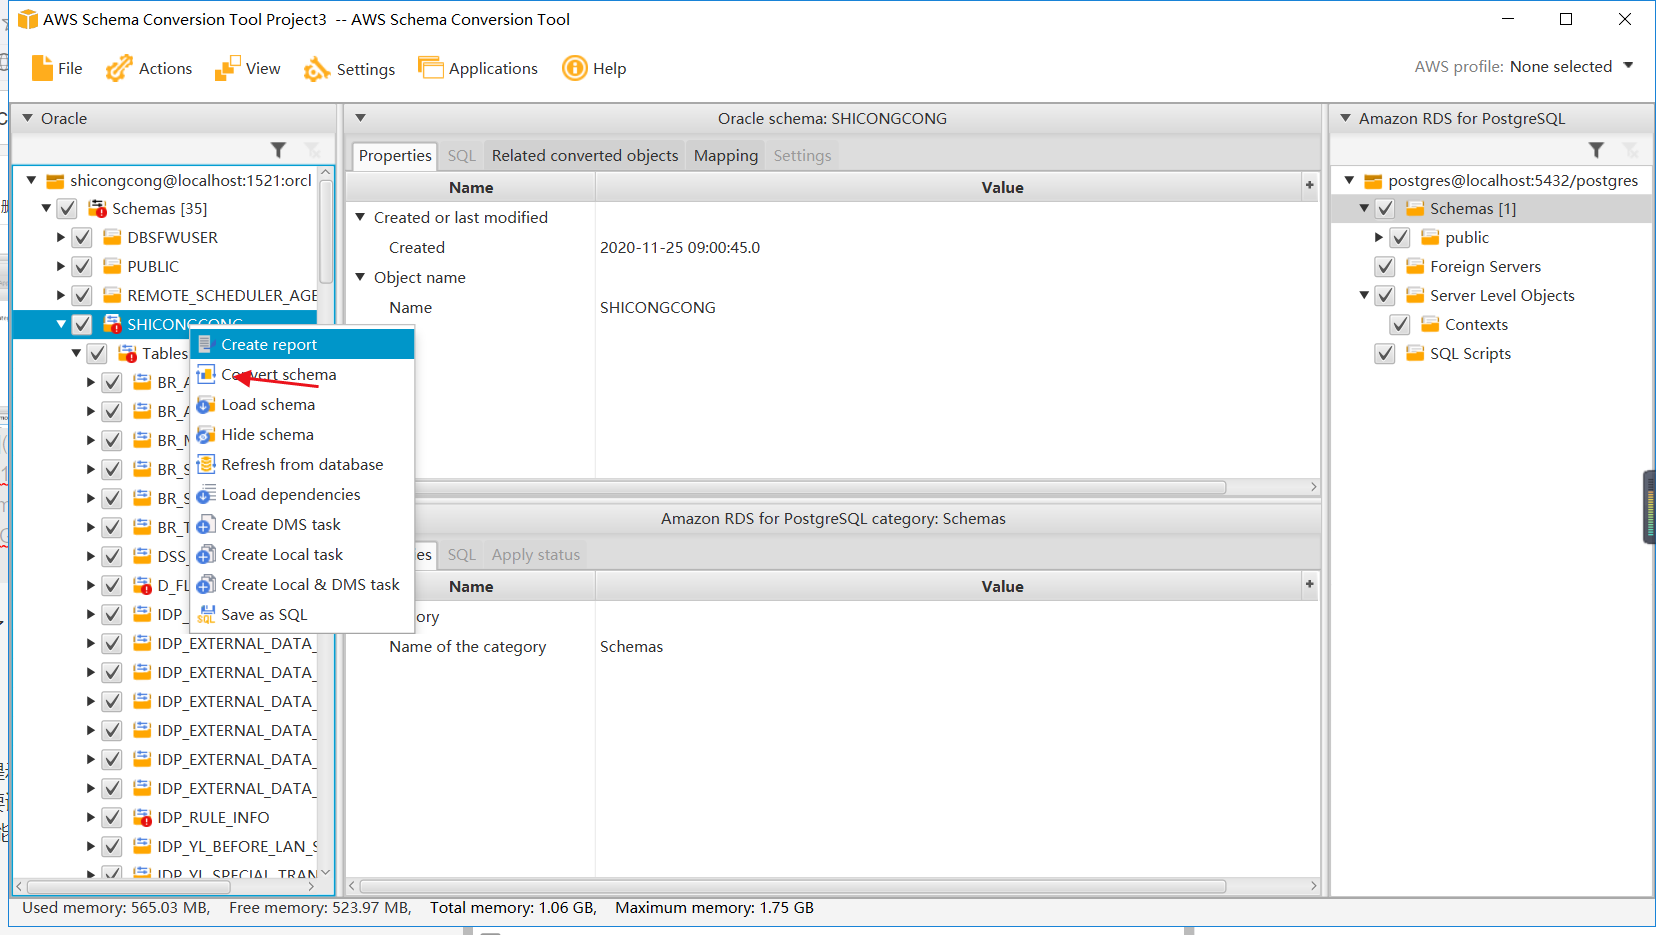
Task: Toggle the Foreign Servers checkbox
Action: click(x=1385, y=267)
